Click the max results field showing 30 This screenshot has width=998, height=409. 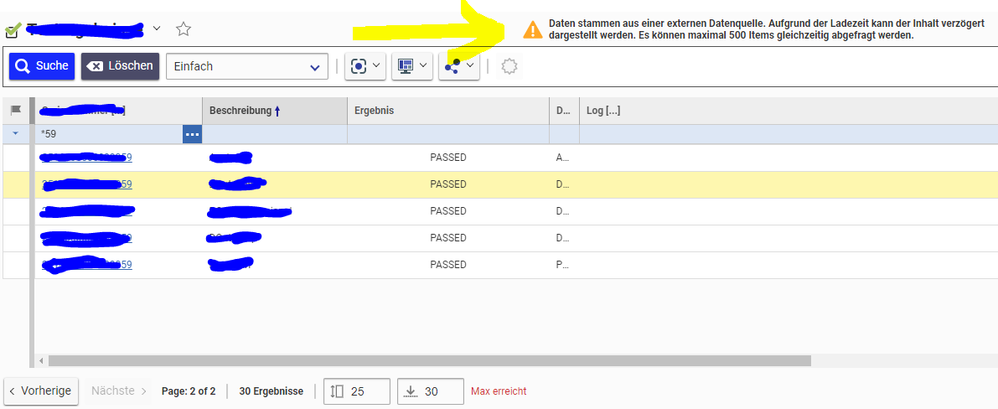(432, 391)
